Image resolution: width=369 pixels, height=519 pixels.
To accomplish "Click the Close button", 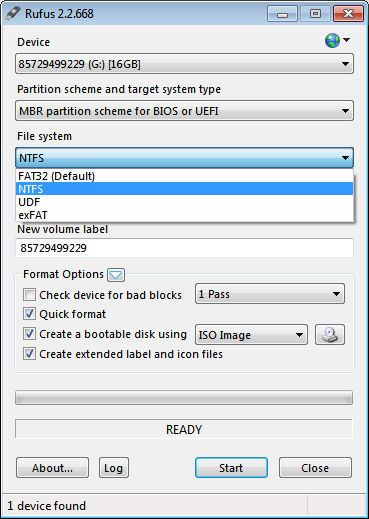I will tap(315, 468).
